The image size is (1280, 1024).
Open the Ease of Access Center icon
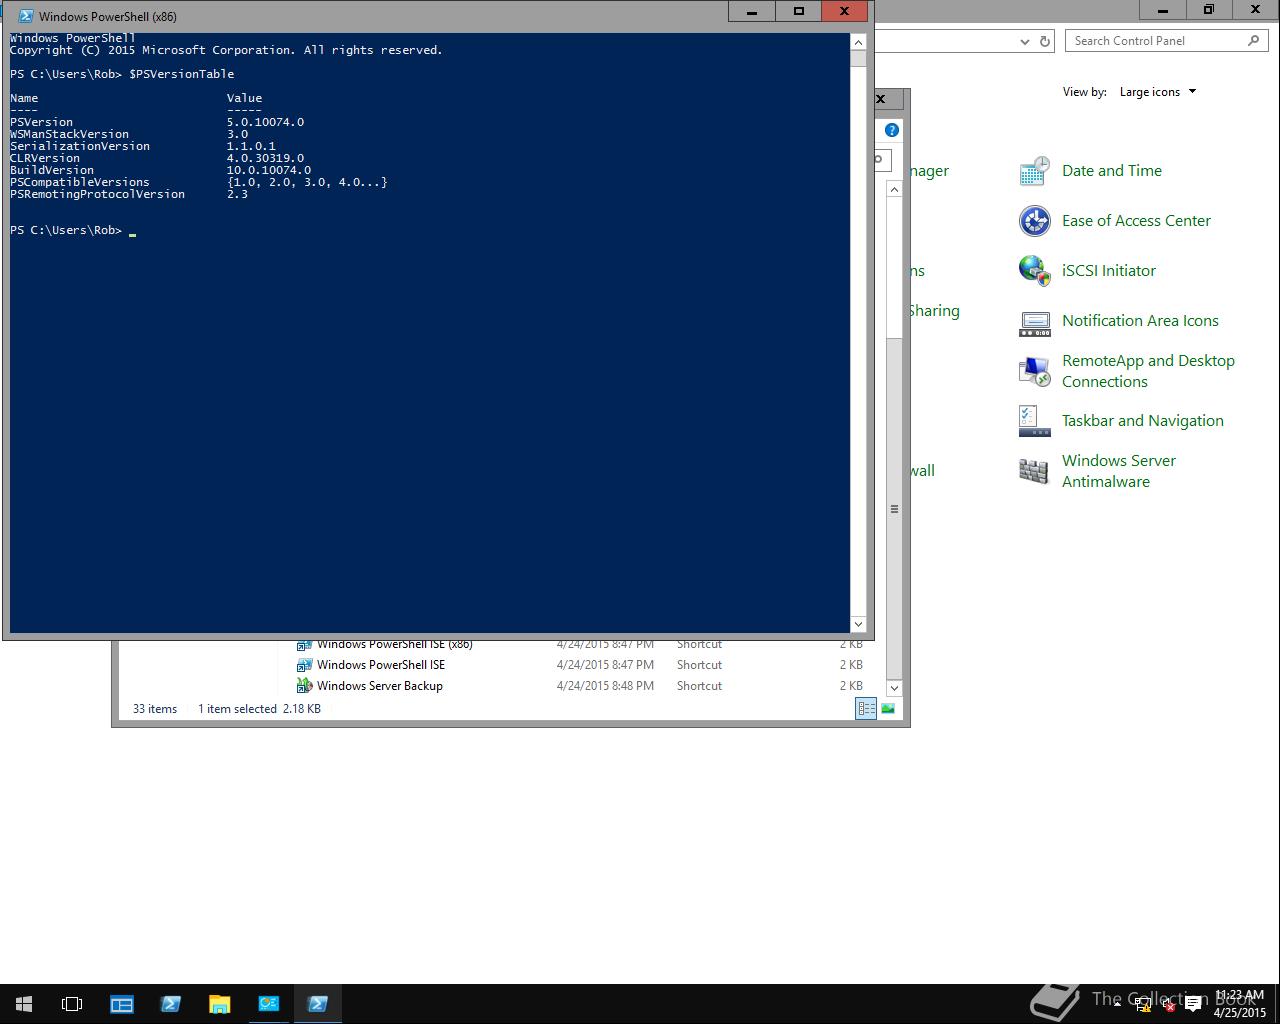pyautogui.click(x=1034, y=221)
